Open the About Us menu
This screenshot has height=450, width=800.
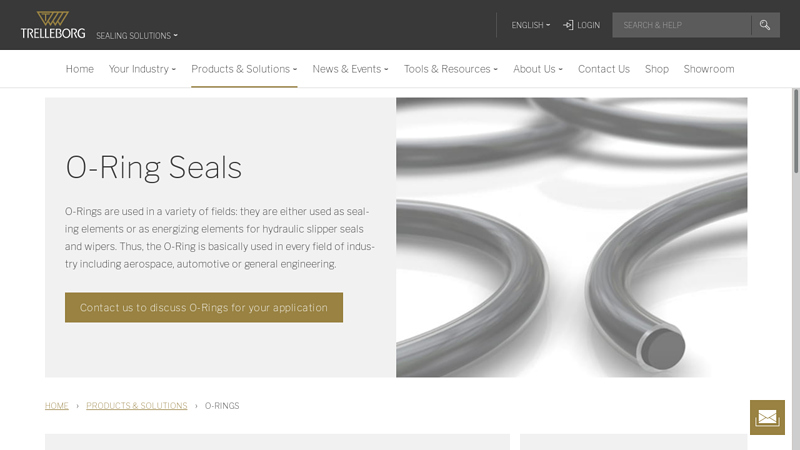click(538, 69)
